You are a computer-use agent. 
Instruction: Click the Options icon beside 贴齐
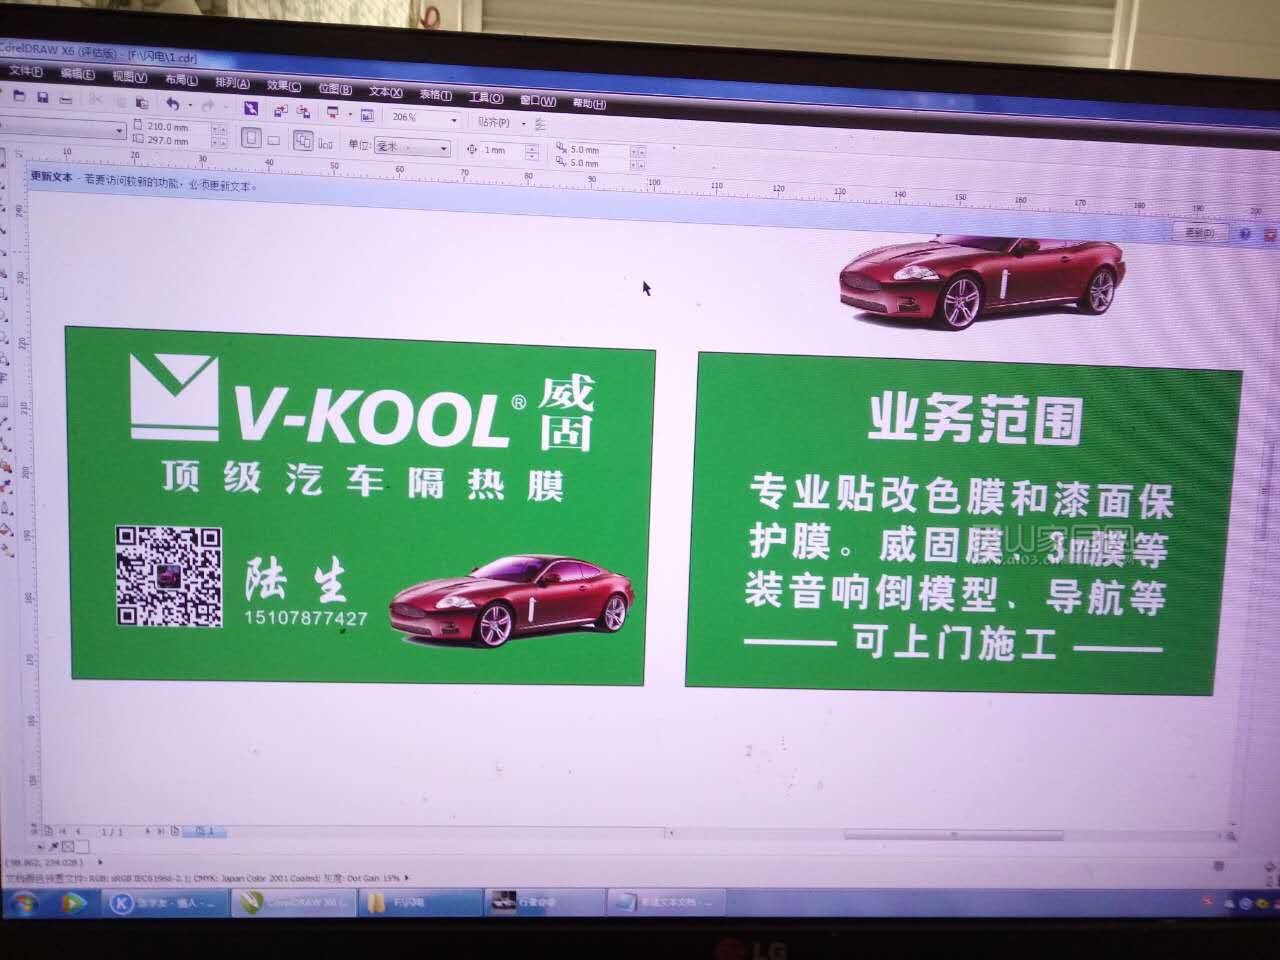point(541,125)
